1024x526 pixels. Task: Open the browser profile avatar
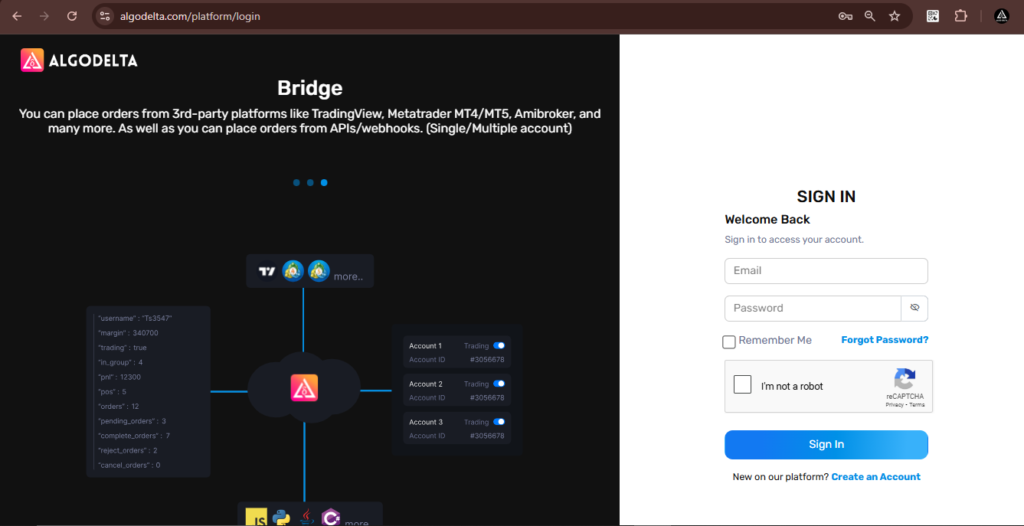(1001, 16)
